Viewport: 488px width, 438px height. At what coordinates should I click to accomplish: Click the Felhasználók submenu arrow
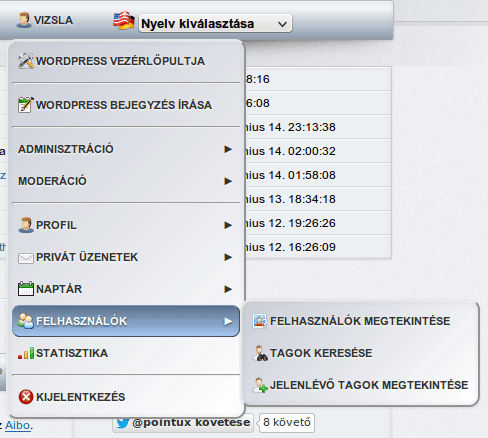[x=228, y=321]
